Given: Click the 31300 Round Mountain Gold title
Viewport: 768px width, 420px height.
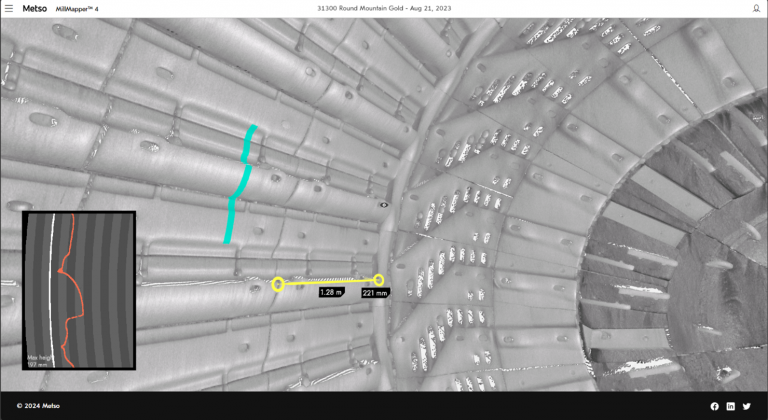Looking at the screenshot, I should pos(384,8).
